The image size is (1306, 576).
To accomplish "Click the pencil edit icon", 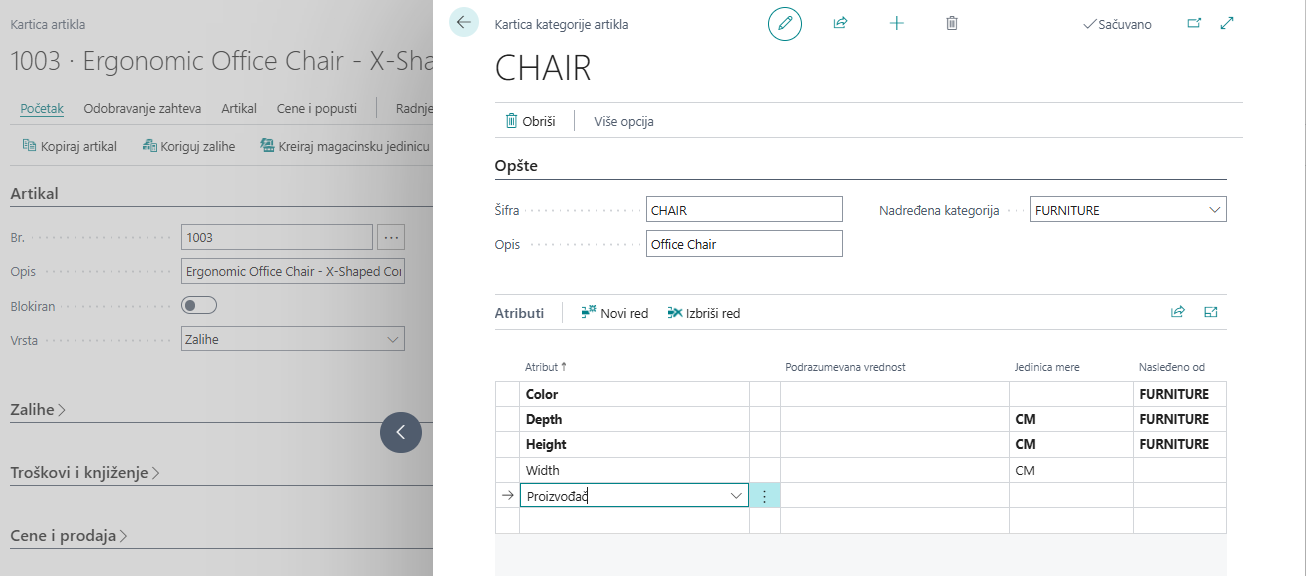I will (785, 23).
